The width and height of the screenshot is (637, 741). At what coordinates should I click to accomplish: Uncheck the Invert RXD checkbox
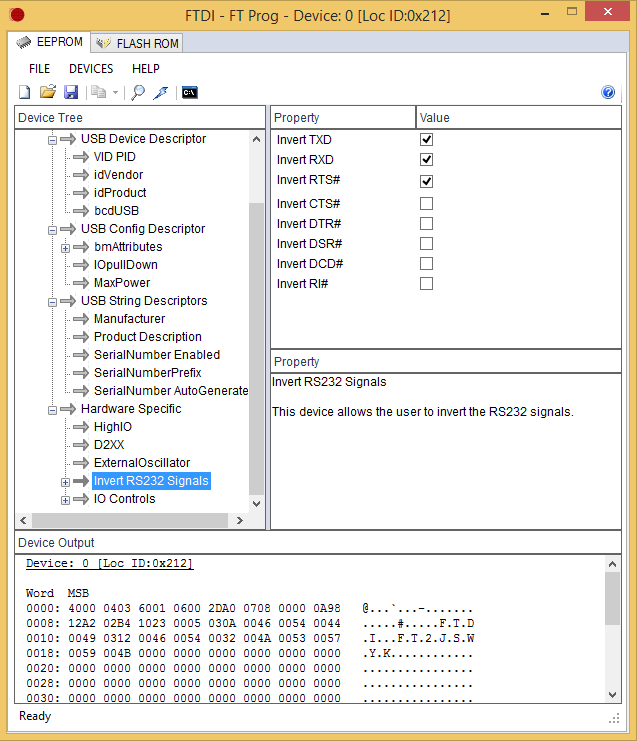click(x=426, y=159)
